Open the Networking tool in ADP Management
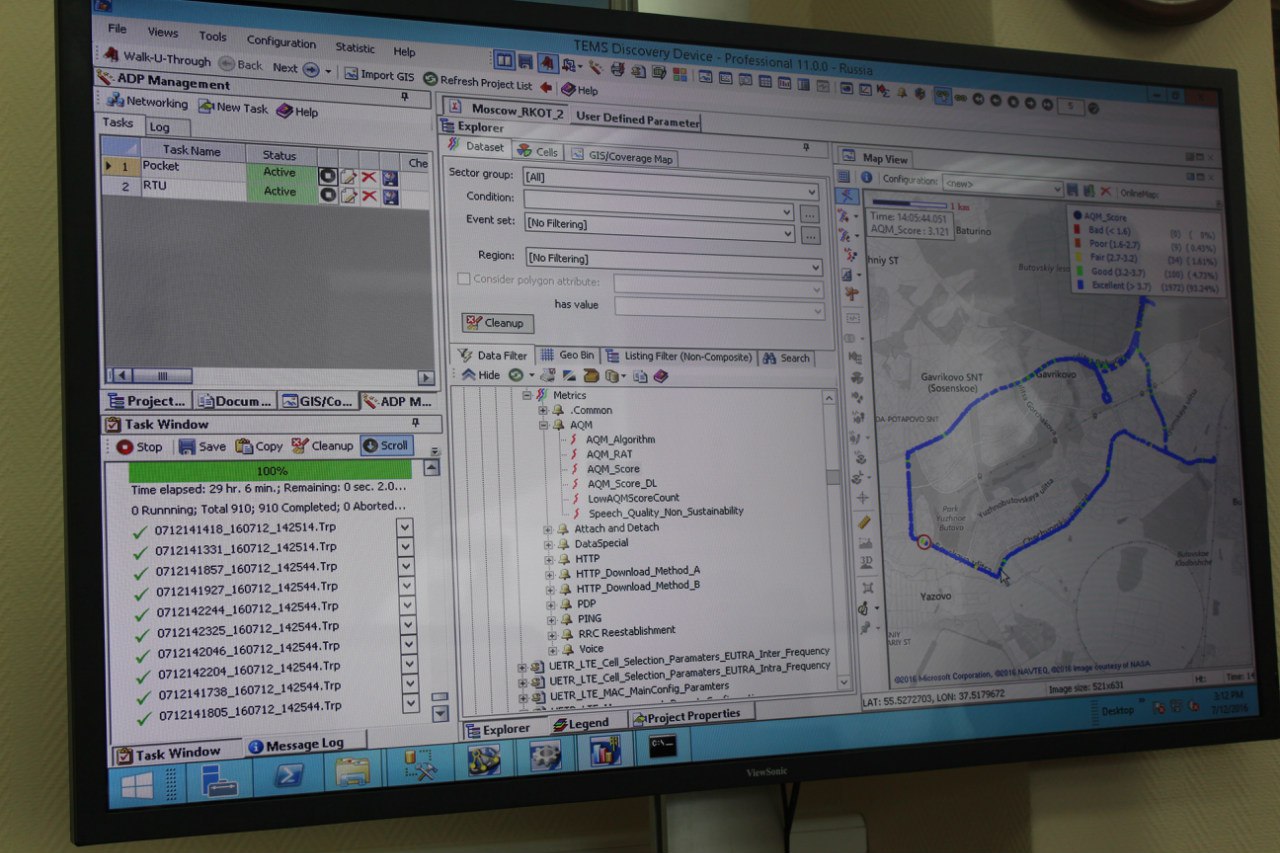This screenshot has width=1280, height=853. 147,102
